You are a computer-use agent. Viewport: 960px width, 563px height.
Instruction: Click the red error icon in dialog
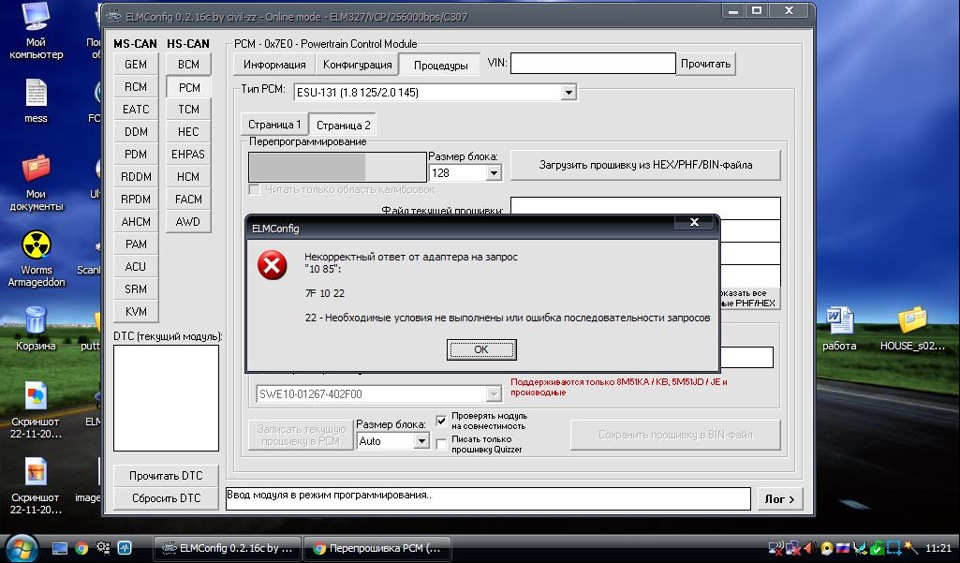(272, 266)
